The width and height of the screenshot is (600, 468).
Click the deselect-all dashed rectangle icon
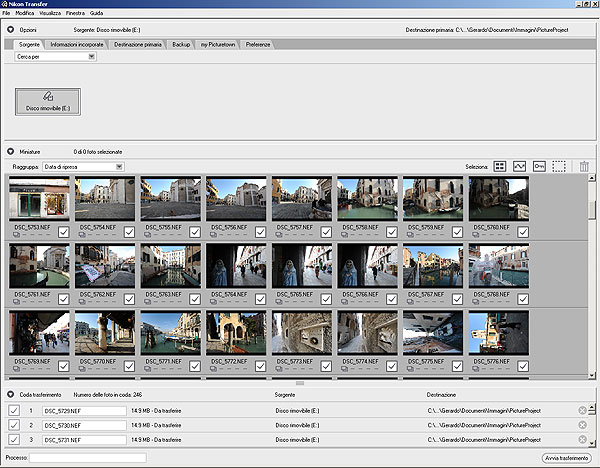coord(559,166)
